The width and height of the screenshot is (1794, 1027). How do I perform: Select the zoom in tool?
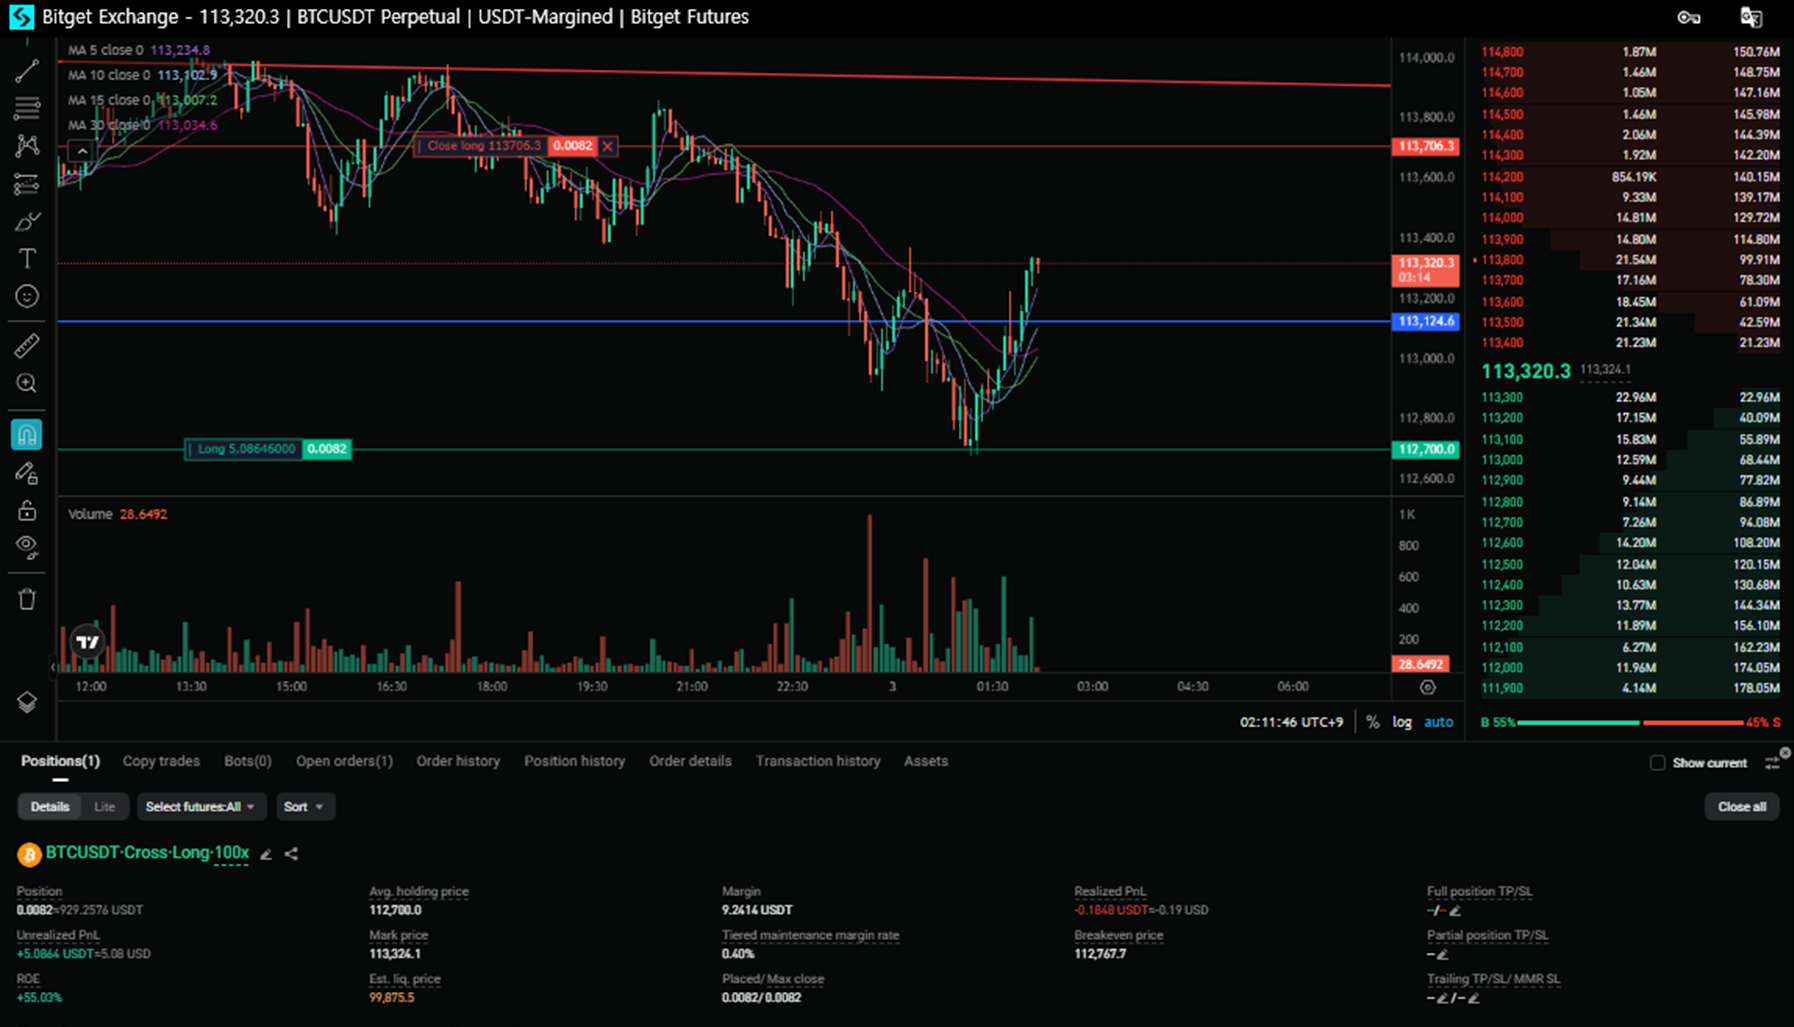[27, 384]
